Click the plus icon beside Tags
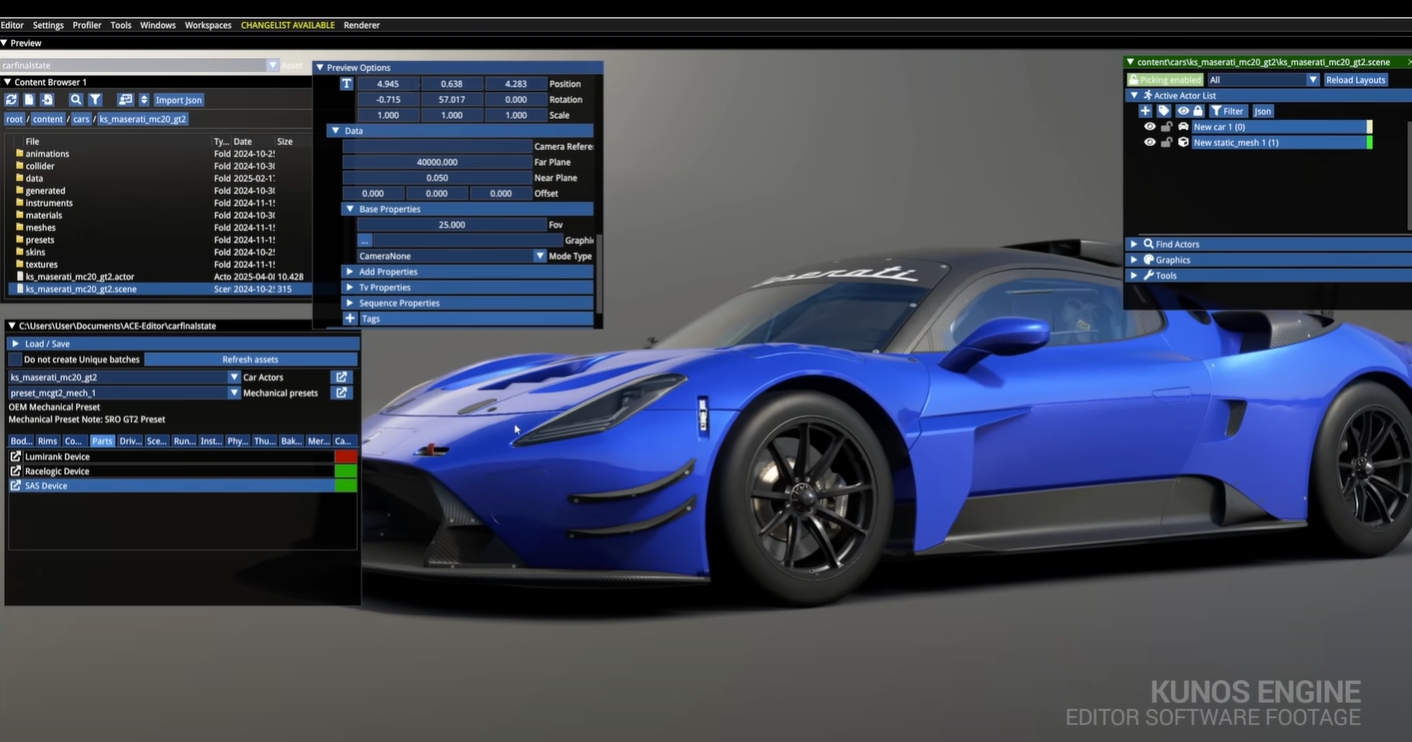Image resolution: width=1412 pixels, height=742 pixels. [x=350, y=319]
